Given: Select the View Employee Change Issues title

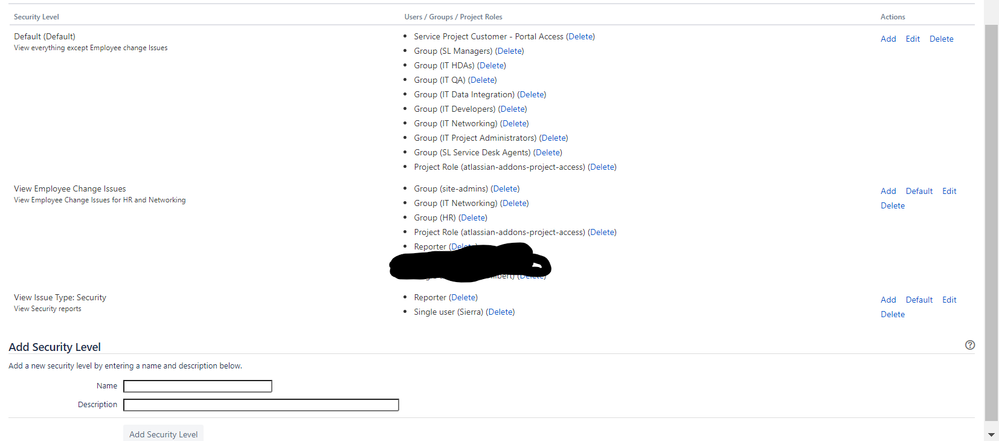Looking at the screenshot, I should [x=70, y=189].
